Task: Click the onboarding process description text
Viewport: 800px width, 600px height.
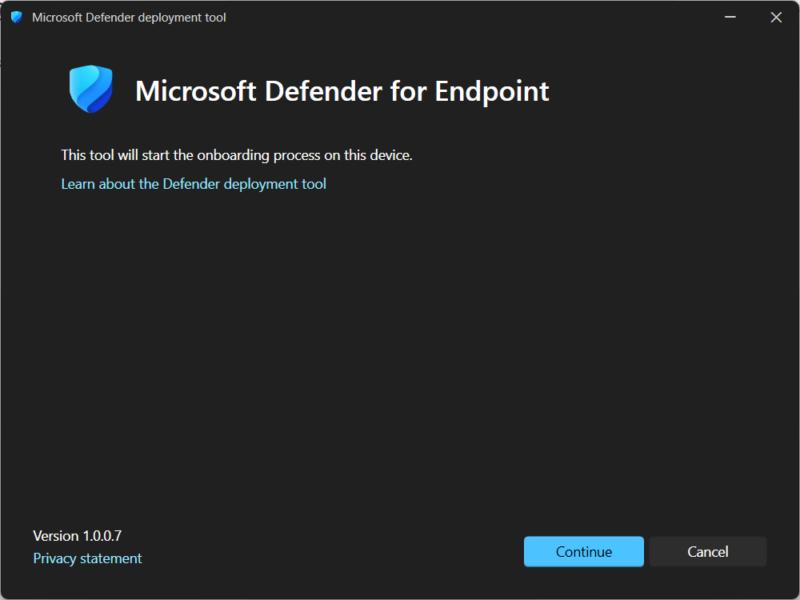Action: coord(237,155)
